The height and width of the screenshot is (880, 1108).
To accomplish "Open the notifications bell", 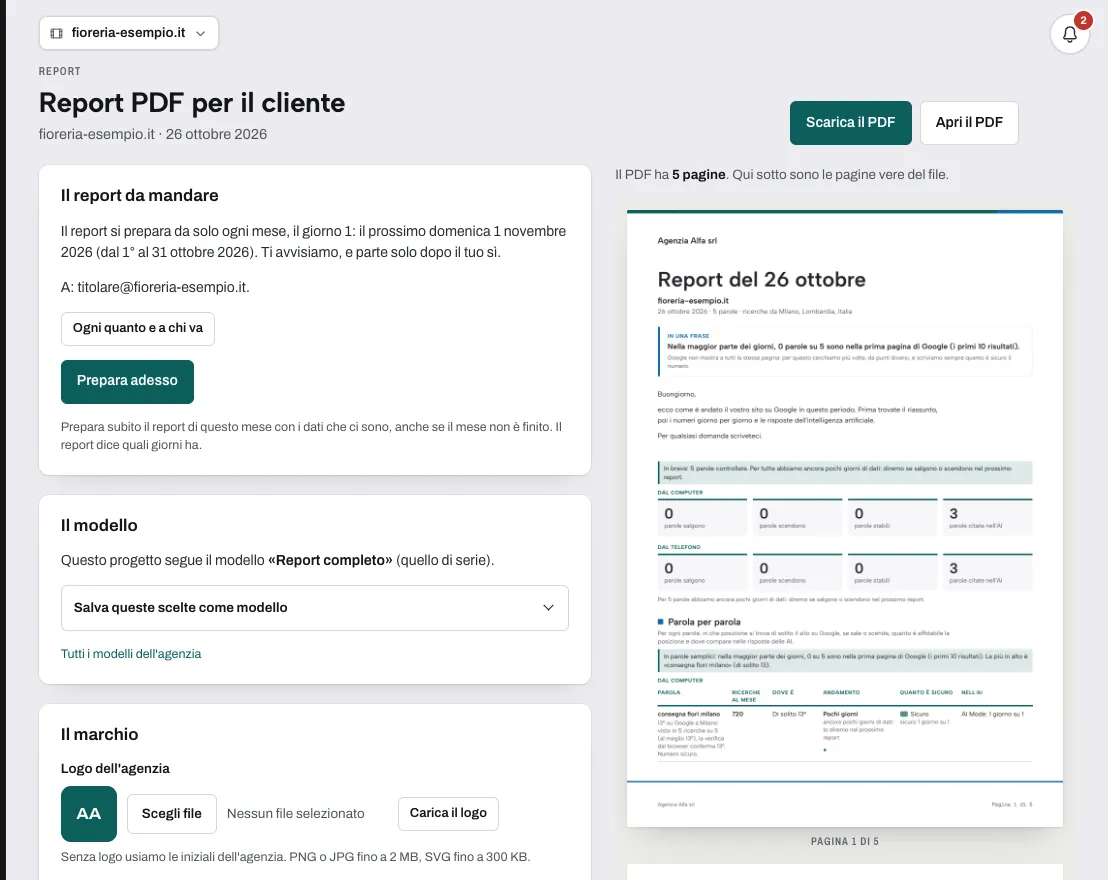I will point(1069,33).
